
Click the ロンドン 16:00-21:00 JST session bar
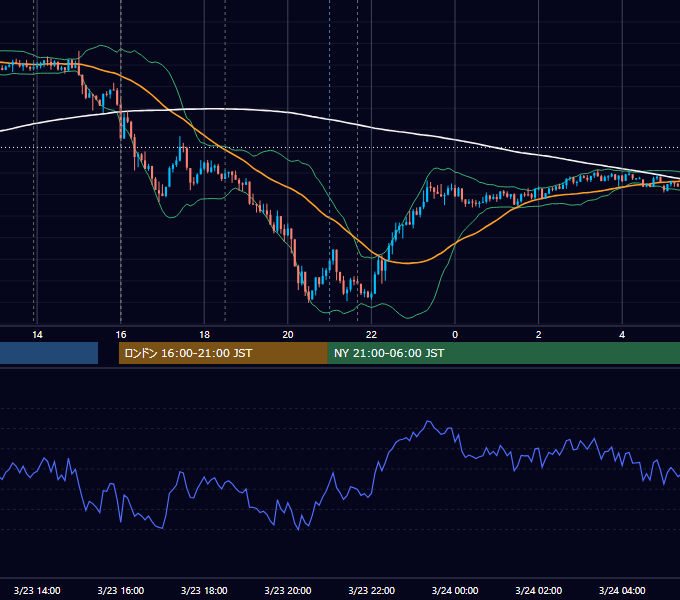(223, 353)
